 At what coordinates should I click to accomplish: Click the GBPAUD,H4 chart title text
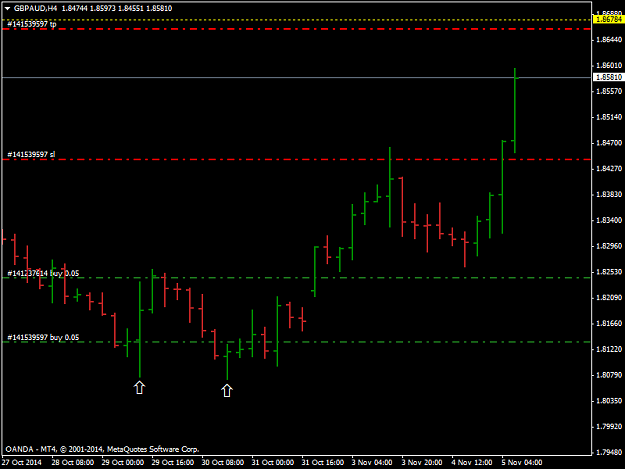click(35, 8)
